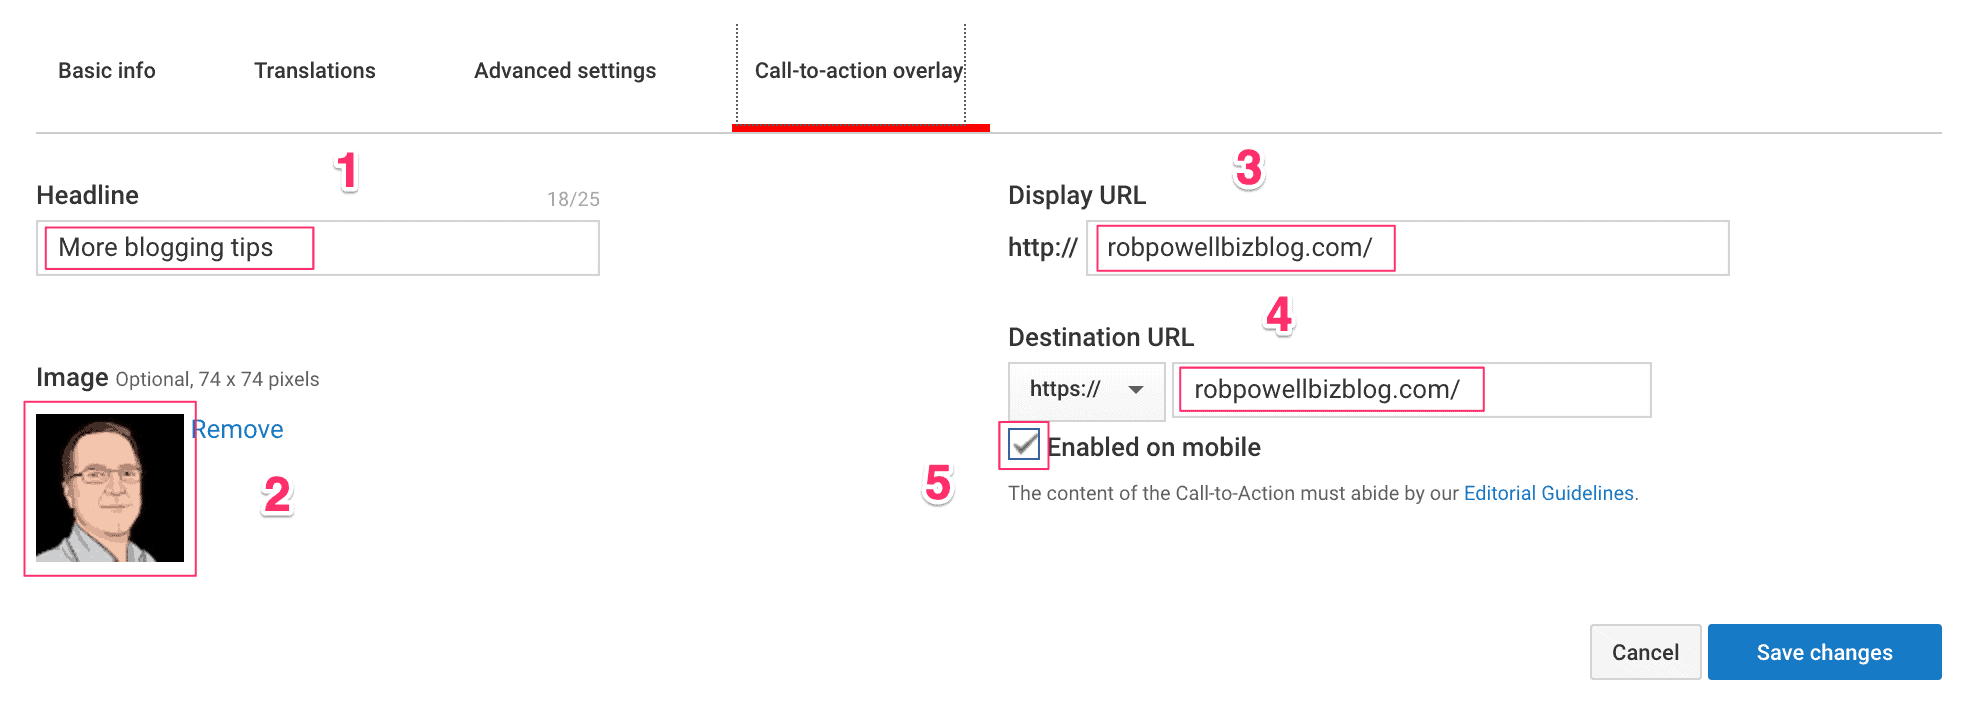
Task: Remove the uploaded overlay image
Action: pyautogui.click(x=237, y=428)
